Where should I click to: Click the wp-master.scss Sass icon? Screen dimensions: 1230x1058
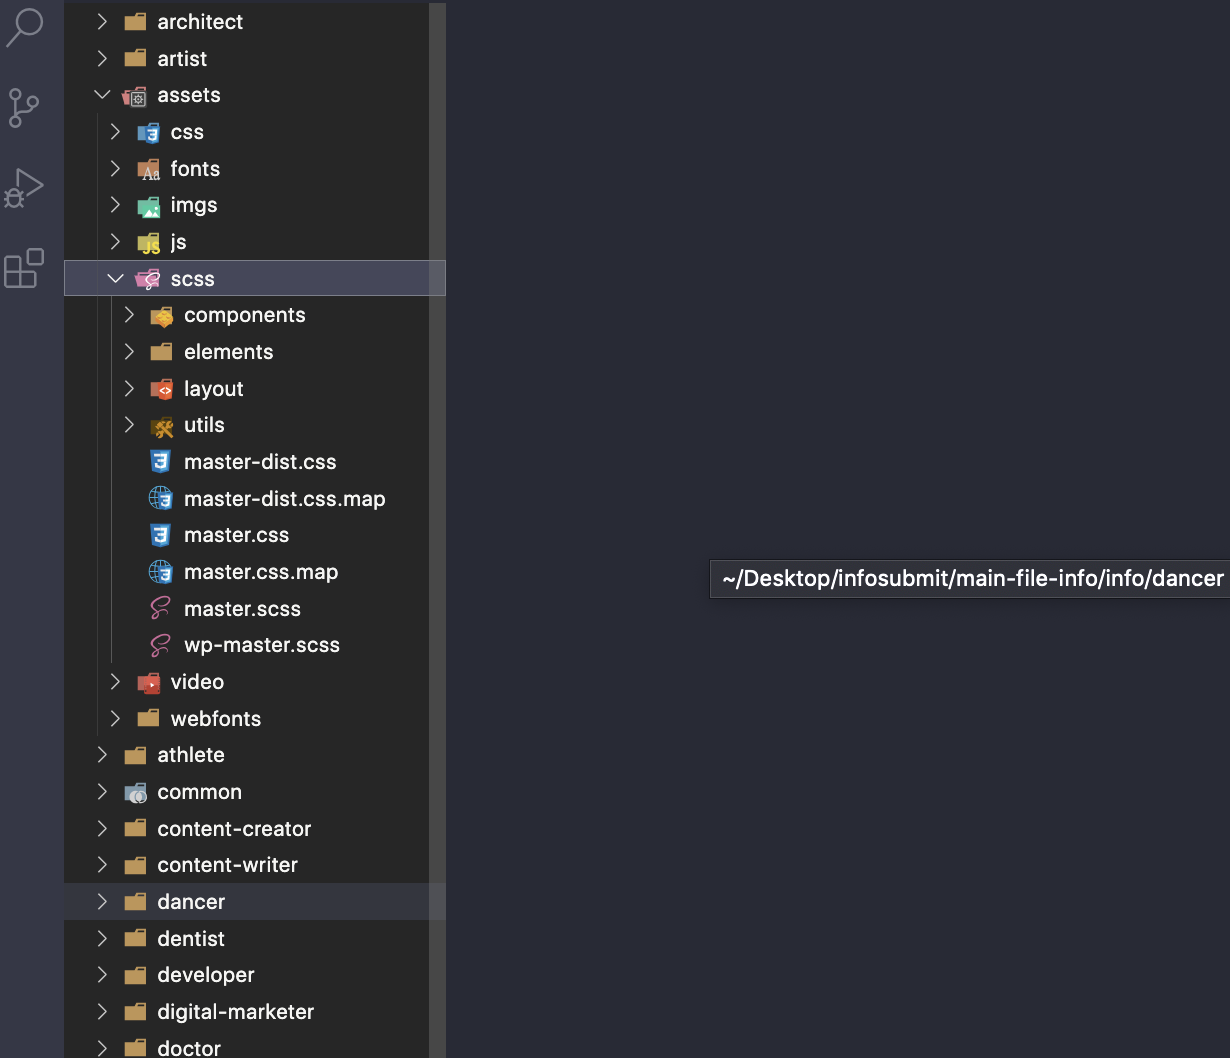[x=160, y=645]
